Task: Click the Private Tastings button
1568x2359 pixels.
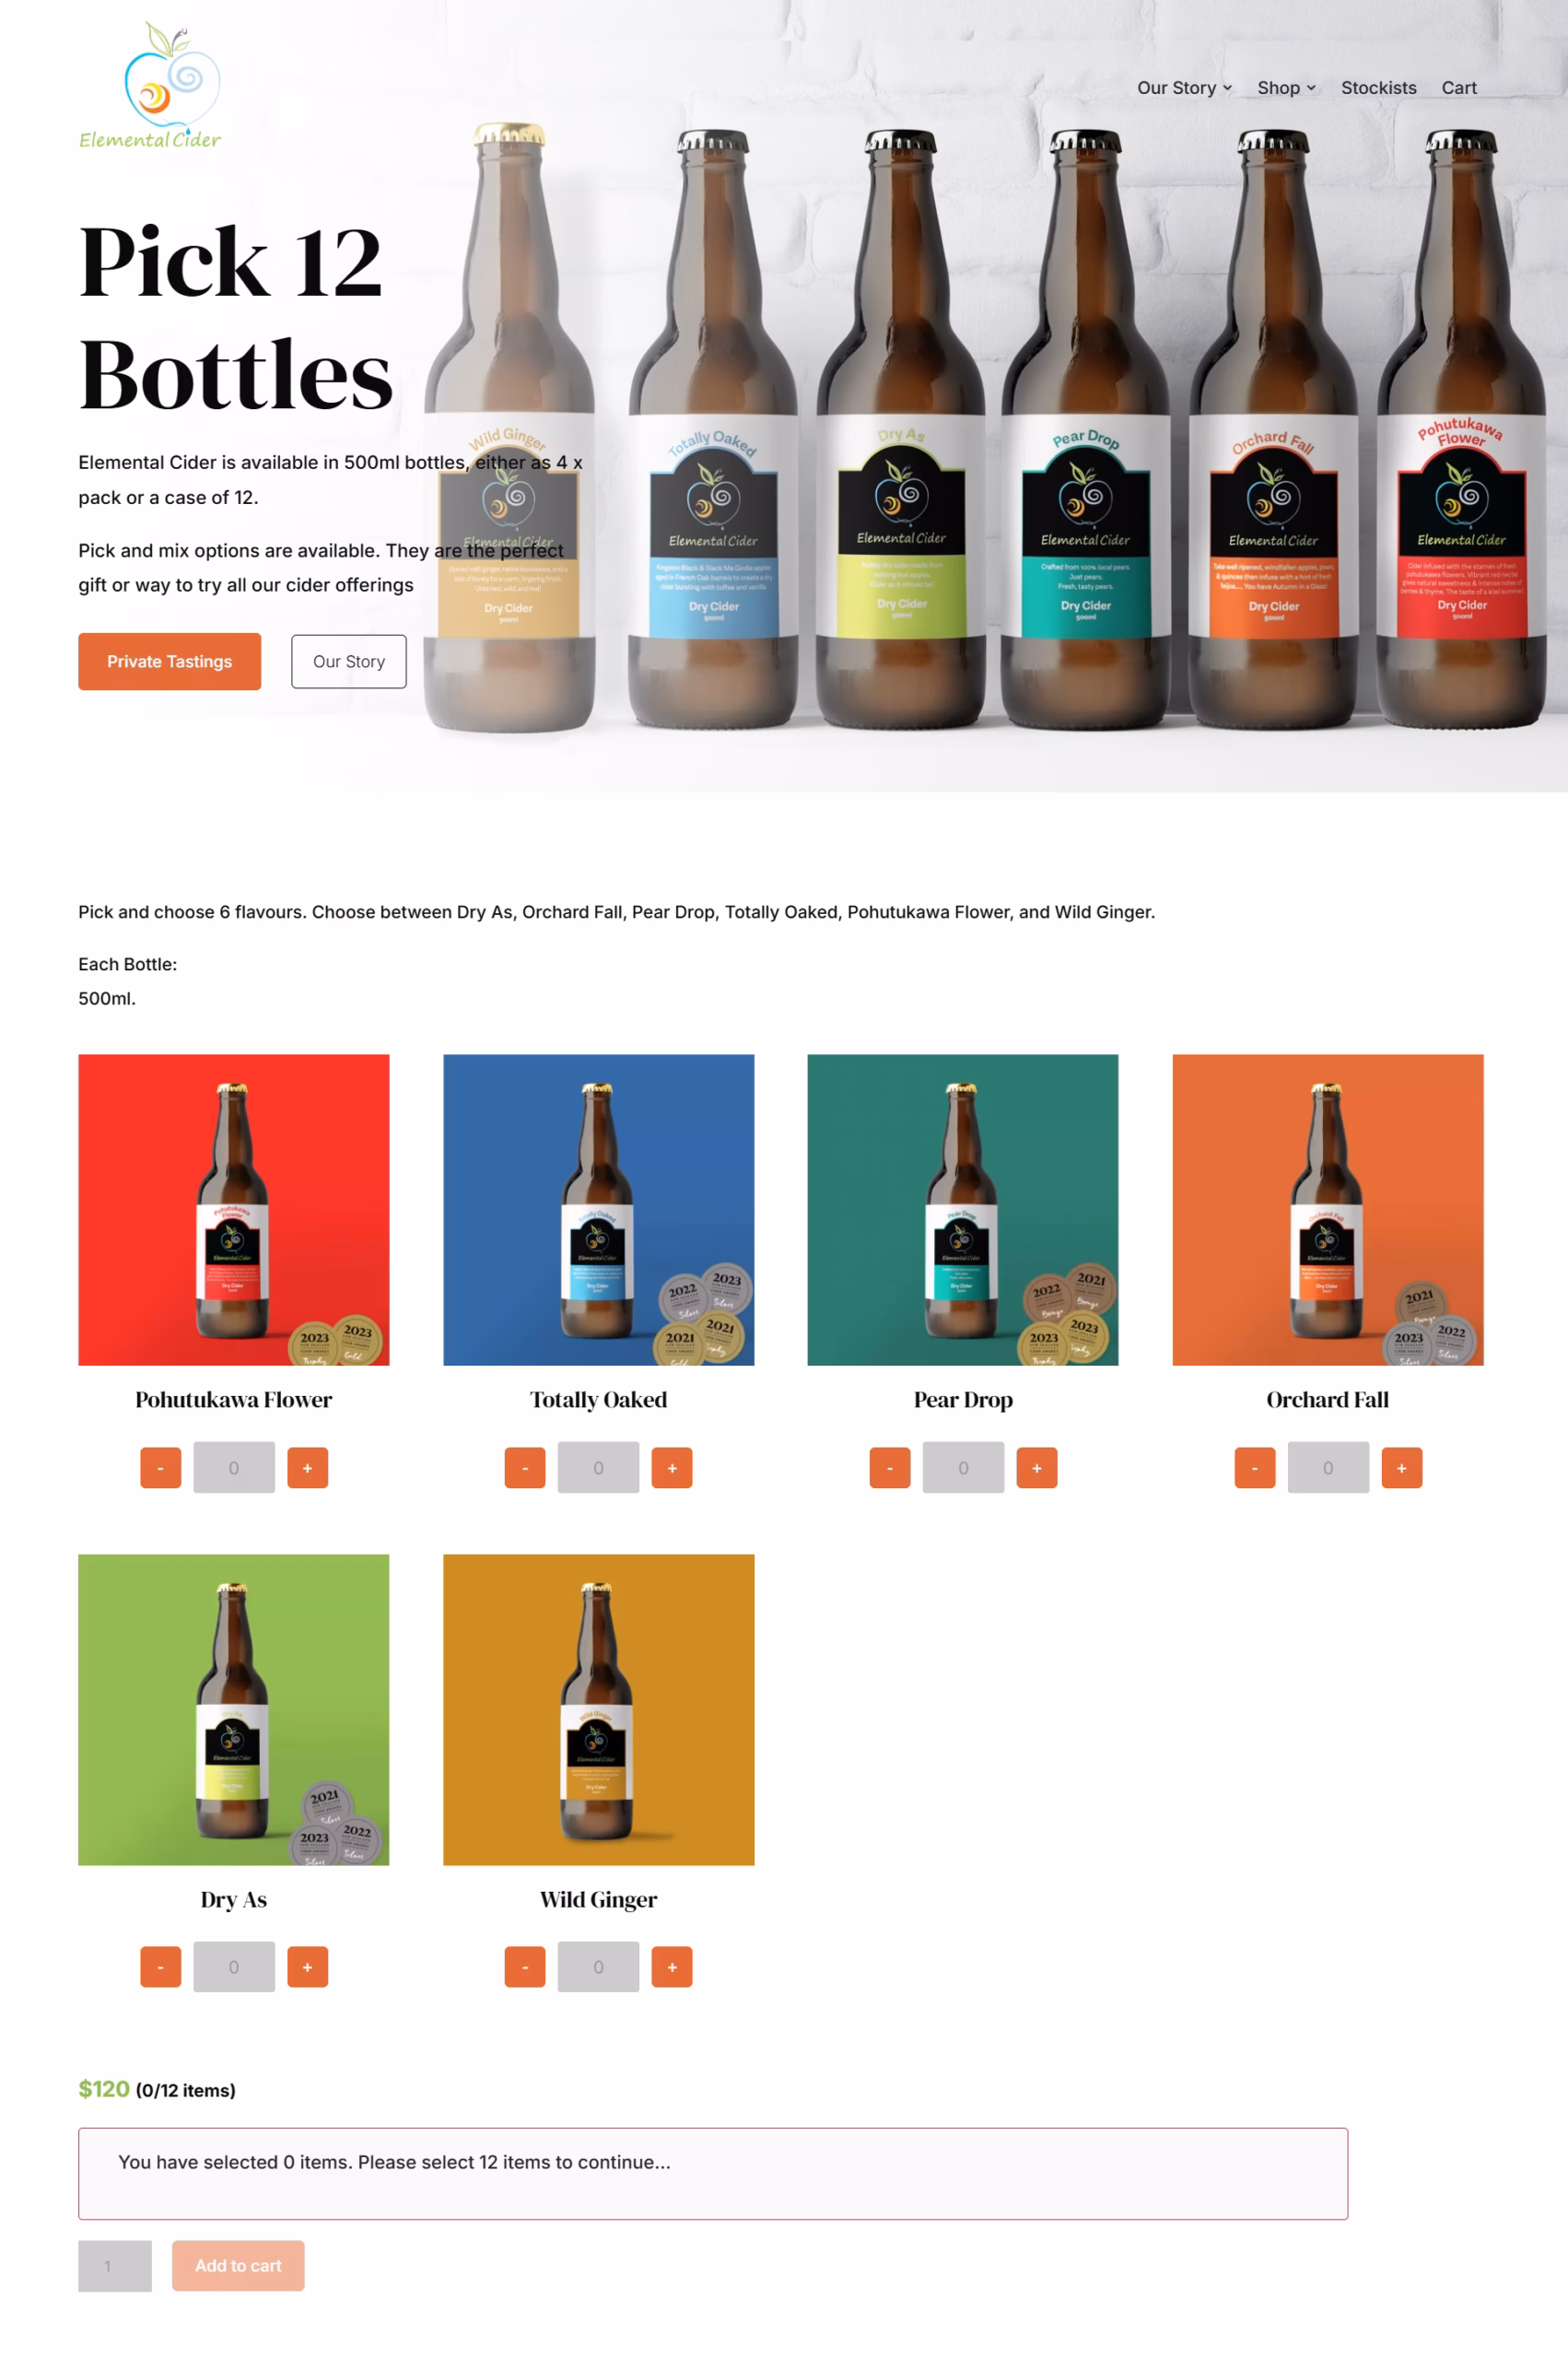Action: [169, 661]
